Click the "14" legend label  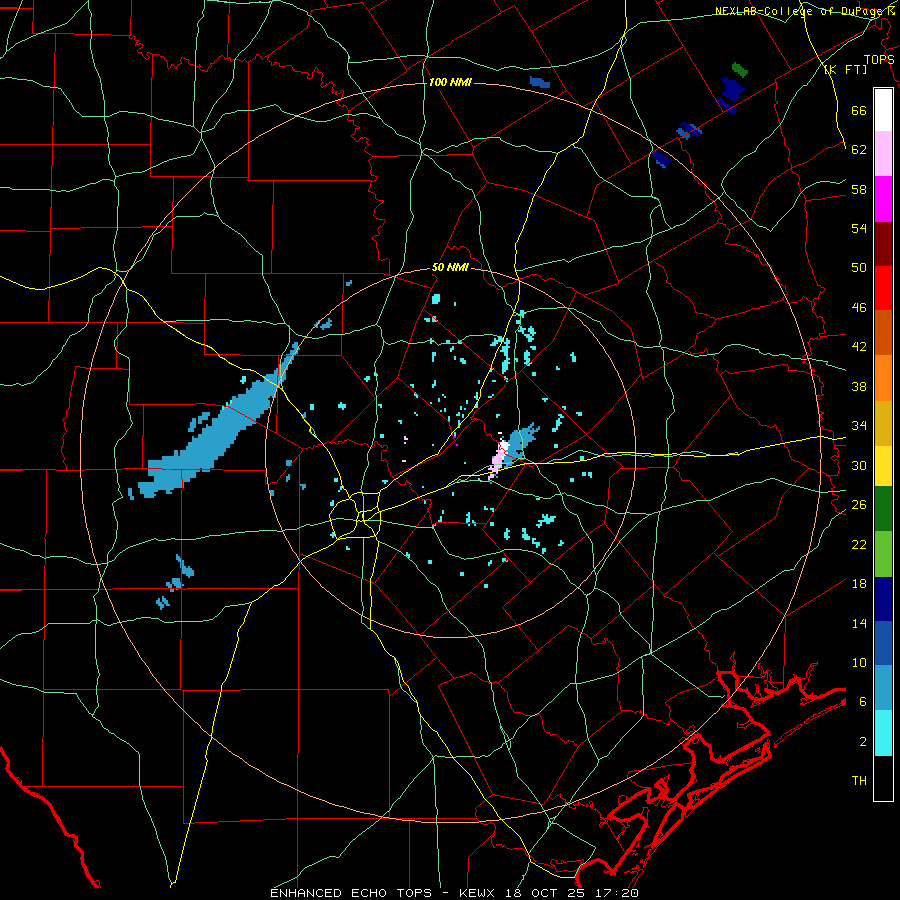pos(859,623)
